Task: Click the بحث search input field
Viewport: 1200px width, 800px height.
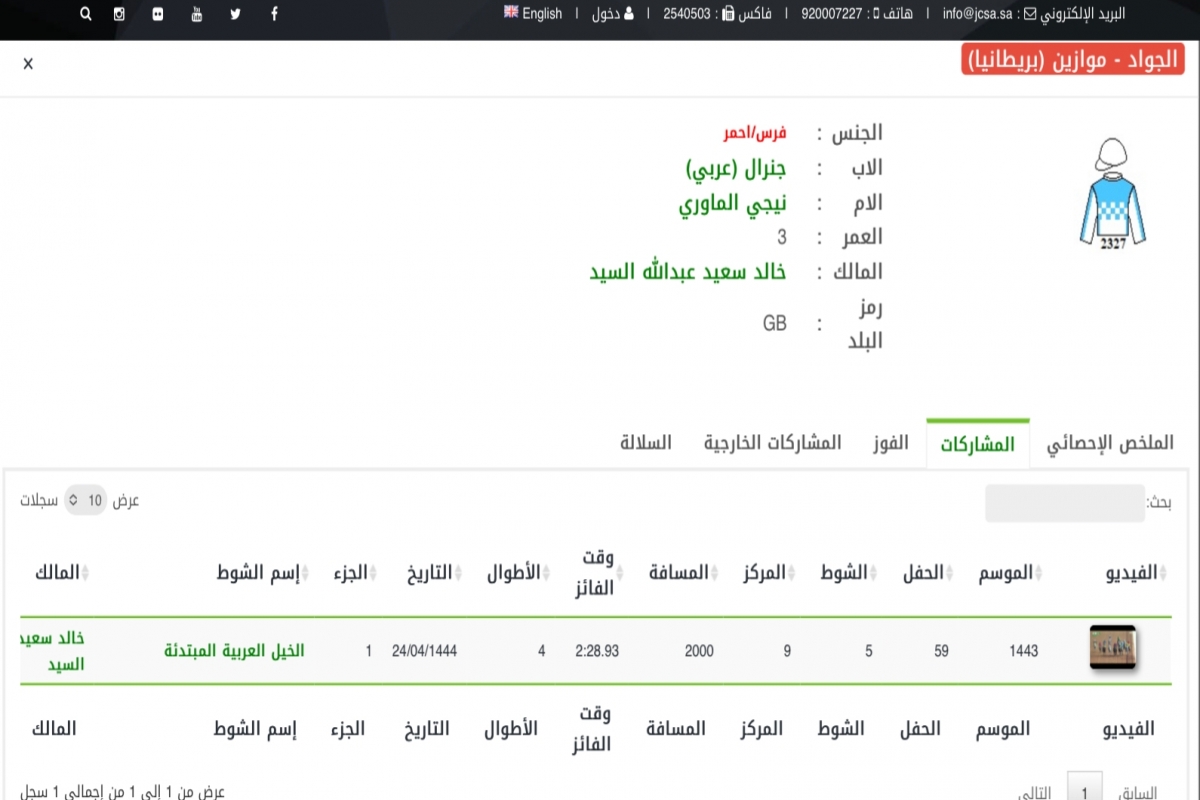Action: click(x=1064, y=503)
